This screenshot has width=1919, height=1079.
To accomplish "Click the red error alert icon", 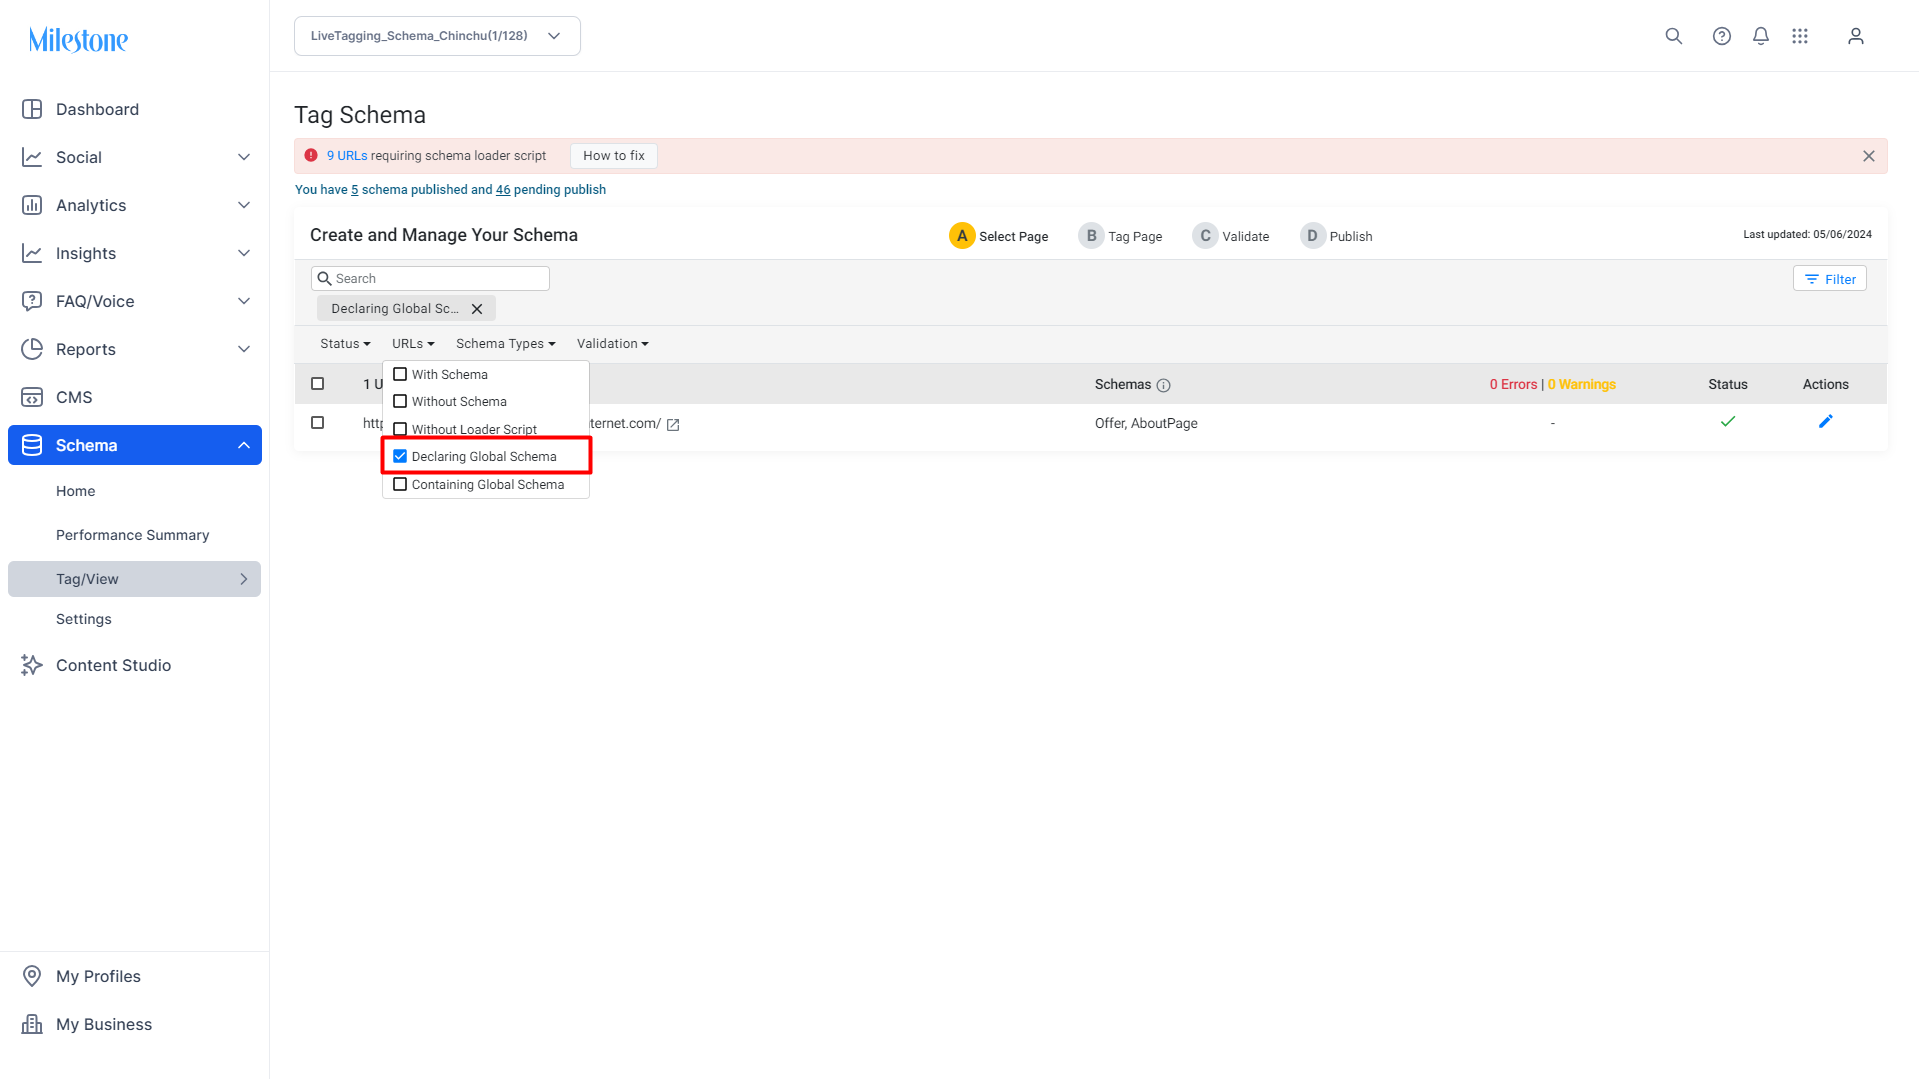I will coord(311,155).
